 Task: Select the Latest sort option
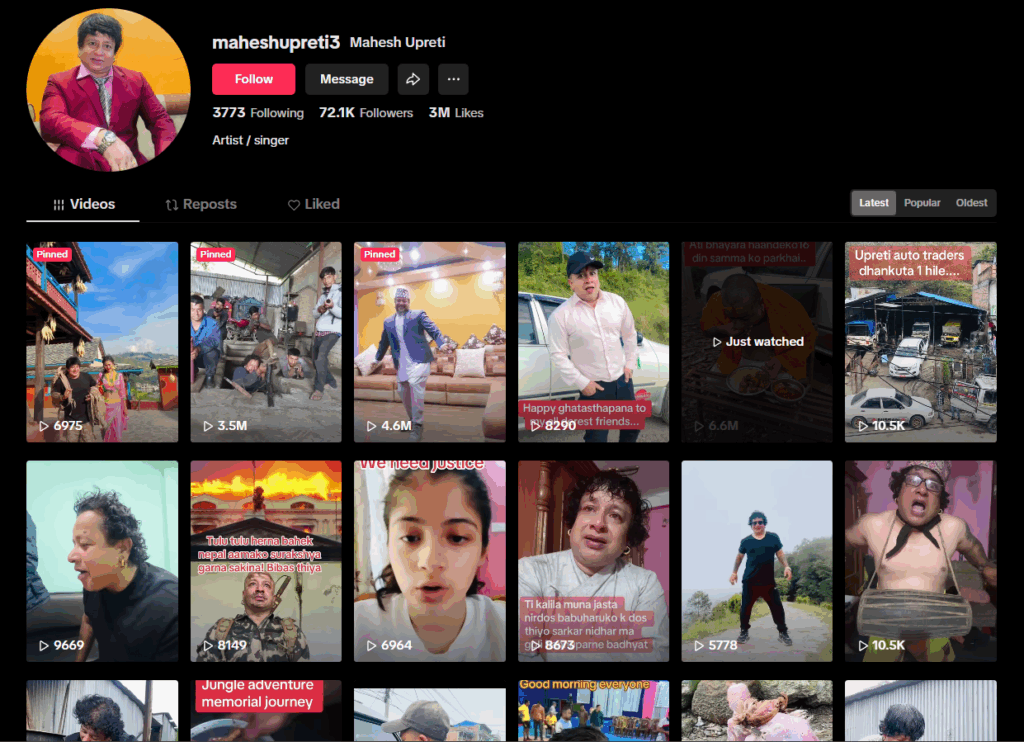pos(873,203)
